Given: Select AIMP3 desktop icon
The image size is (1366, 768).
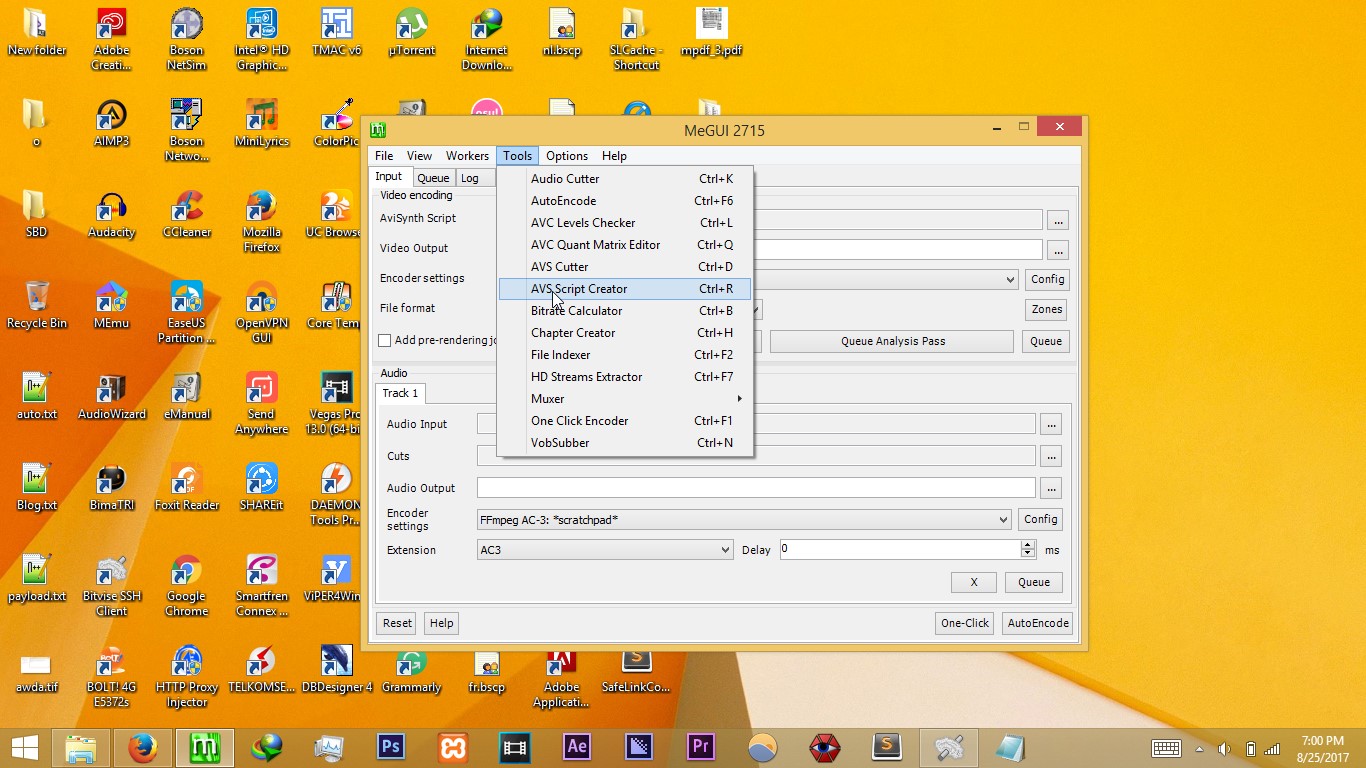Looking at the screenshot, I should pos(111,124).
